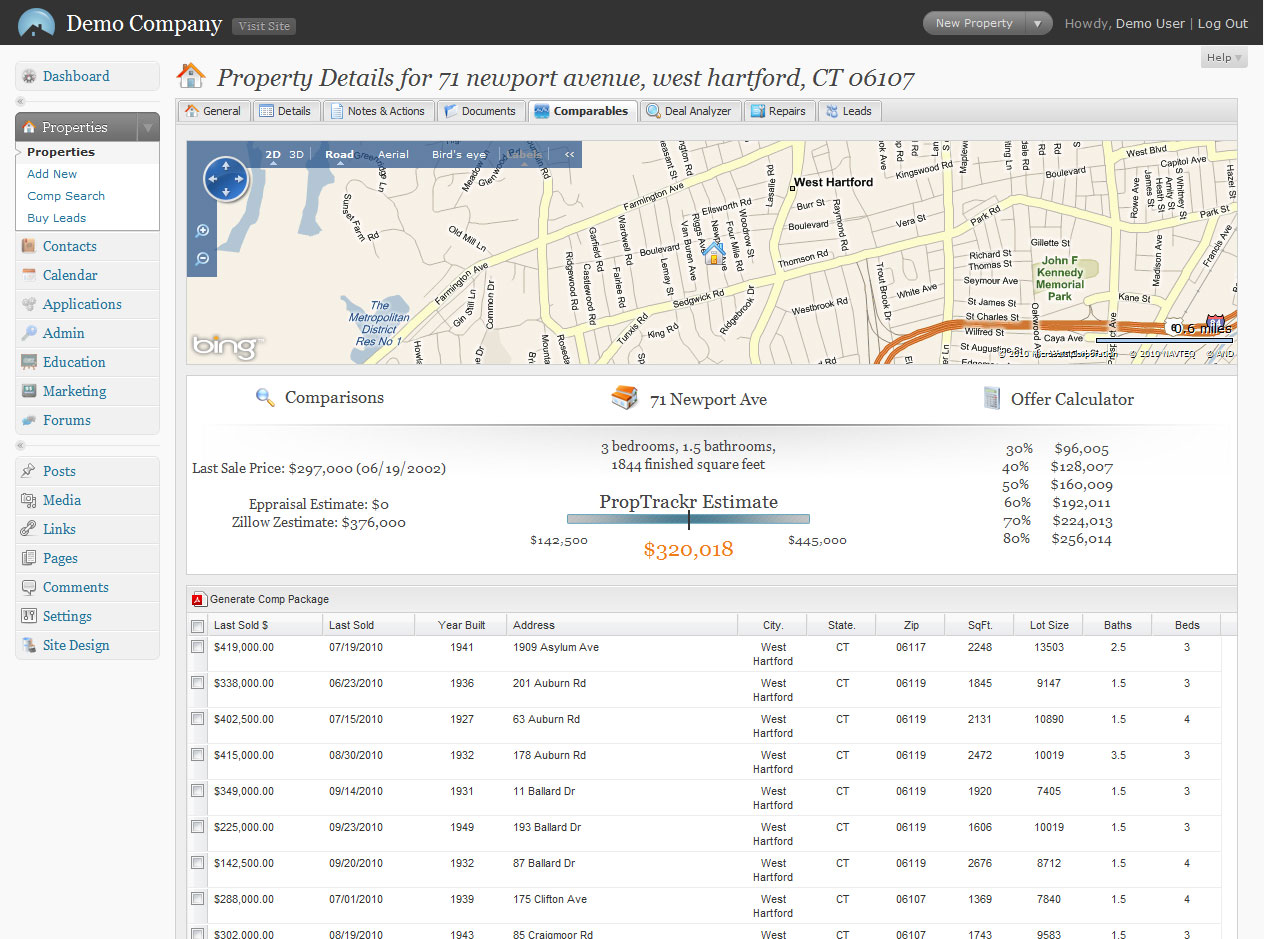The width and height of the screenshot is (1264, 939).
Task: Open the New Property dropdown arrow
Action: (1038, 24)
